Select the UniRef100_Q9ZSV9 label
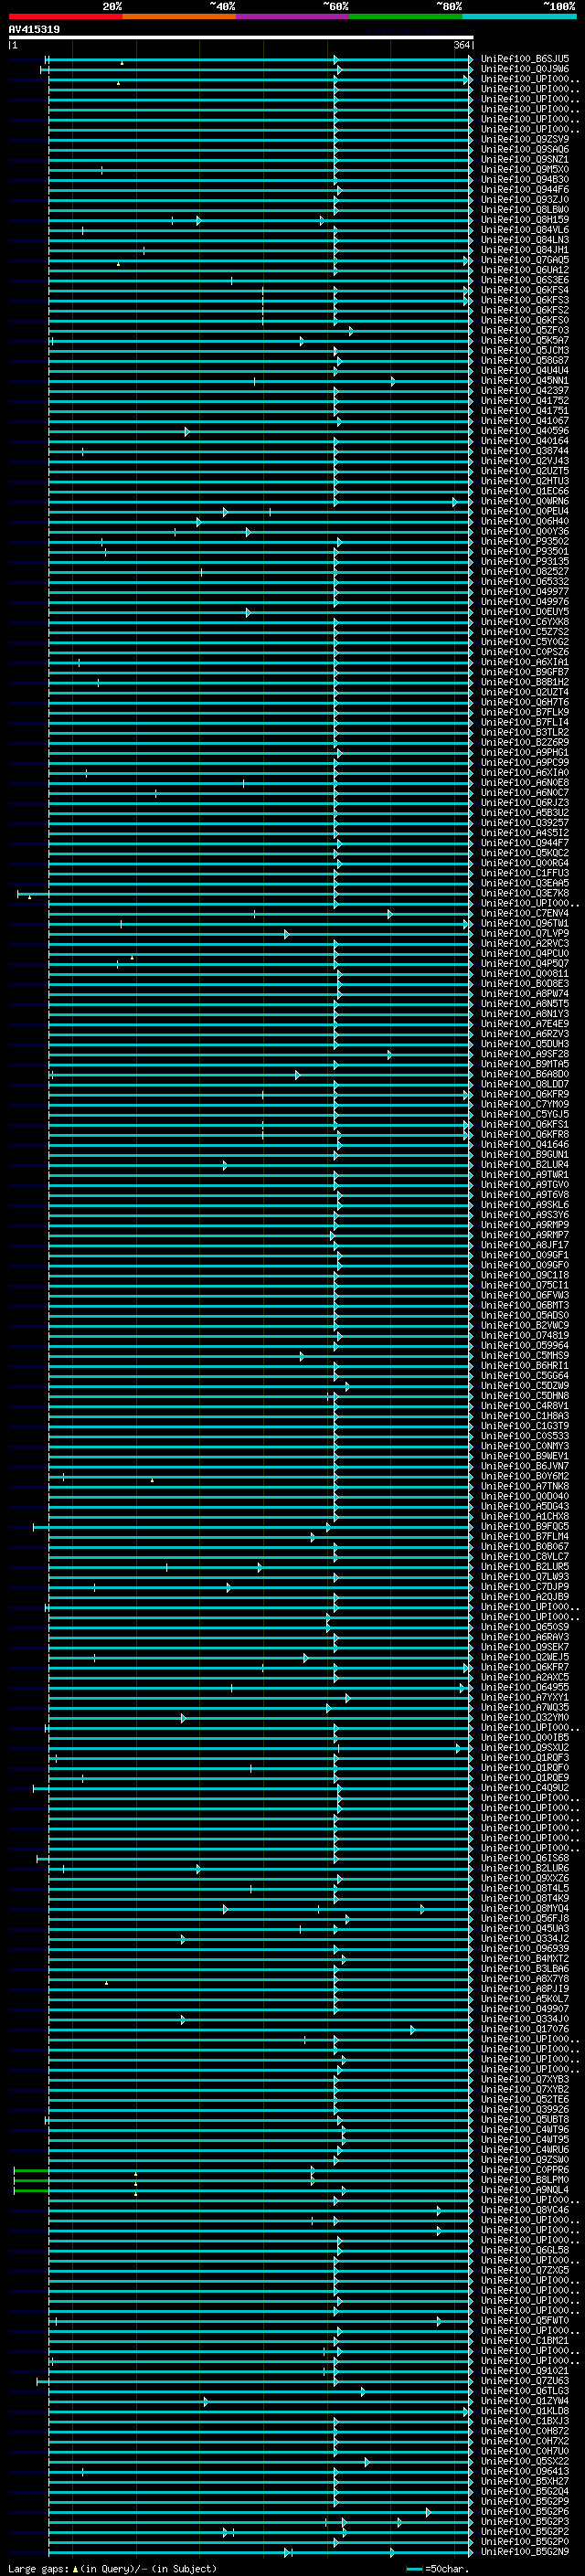Viewport: 585px width, 2576px height. click(x=525, y=139)
